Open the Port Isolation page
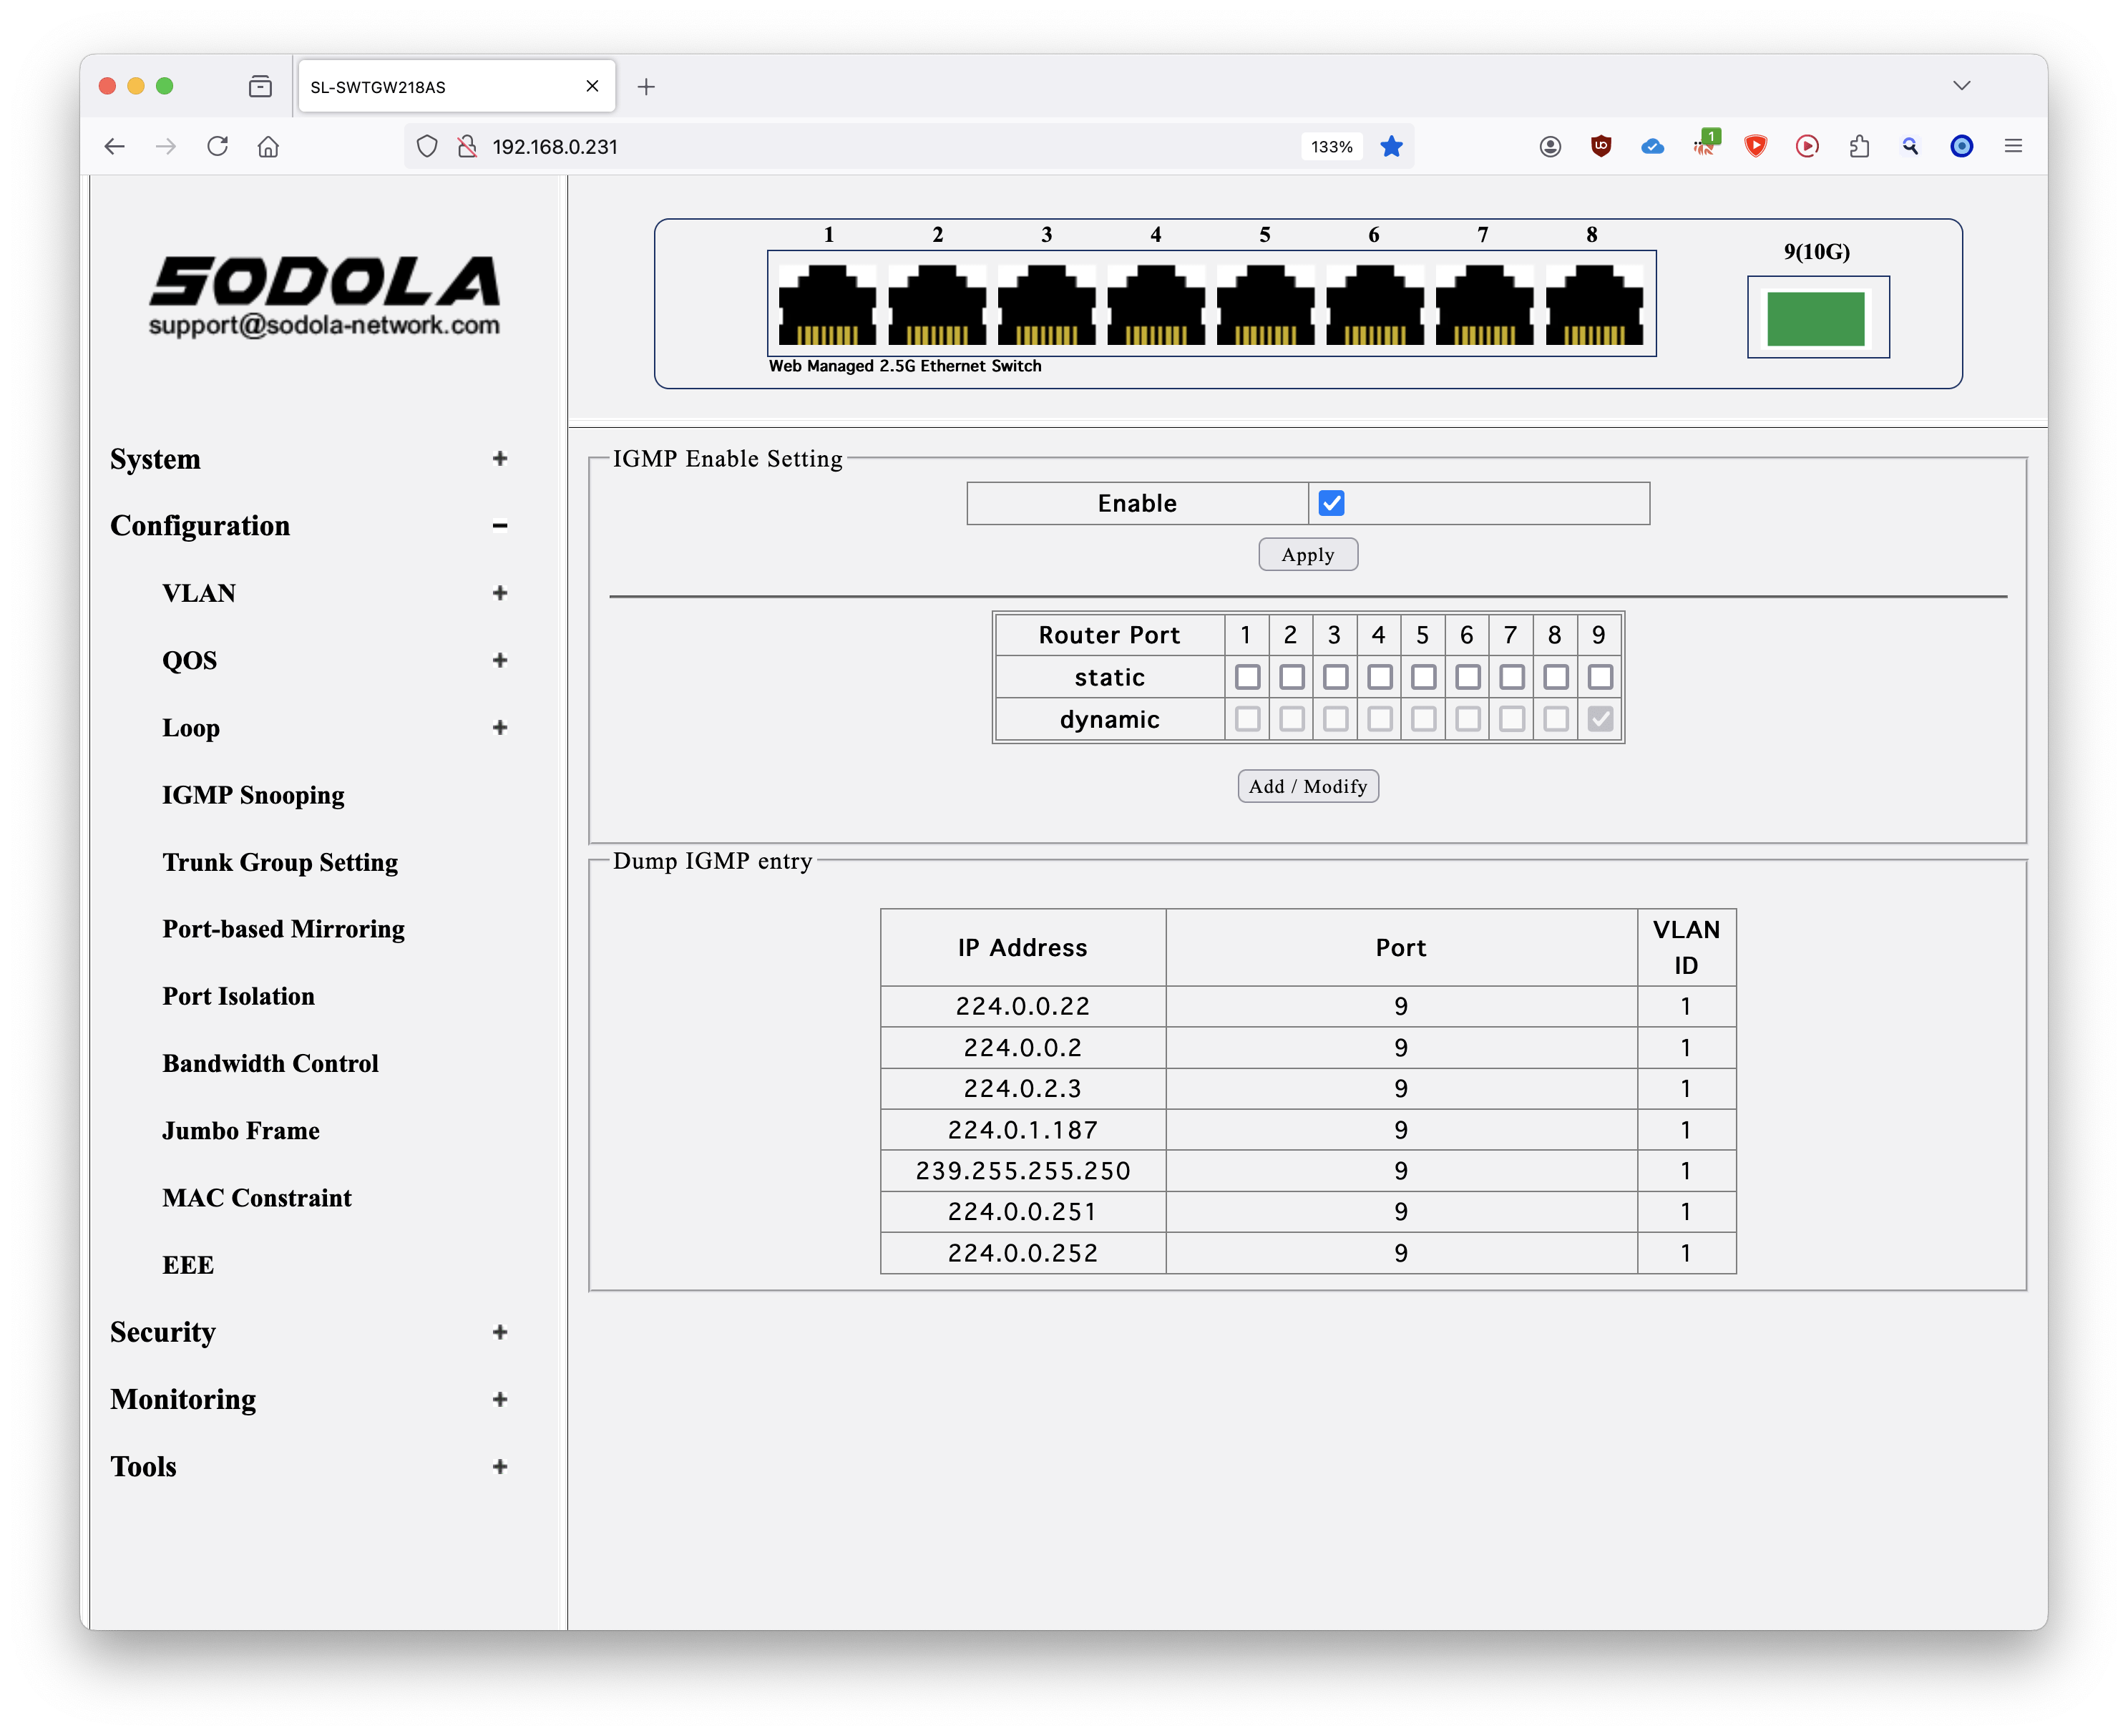Screen dimensions: 2128x1736 pyautogui.click(x=238, y=996)
